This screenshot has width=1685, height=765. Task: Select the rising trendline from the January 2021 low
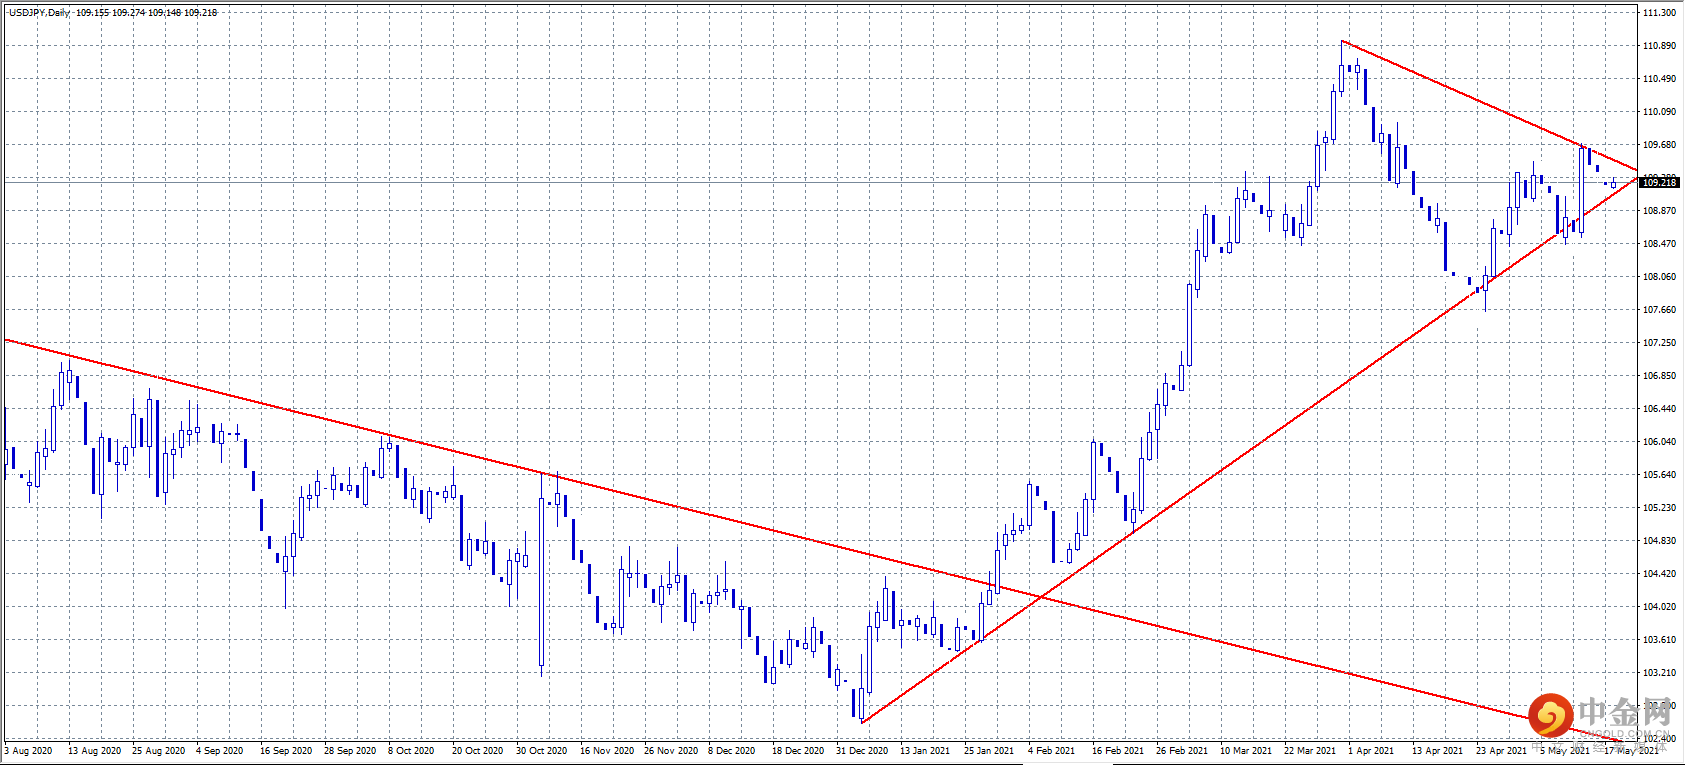(1250, 449)
